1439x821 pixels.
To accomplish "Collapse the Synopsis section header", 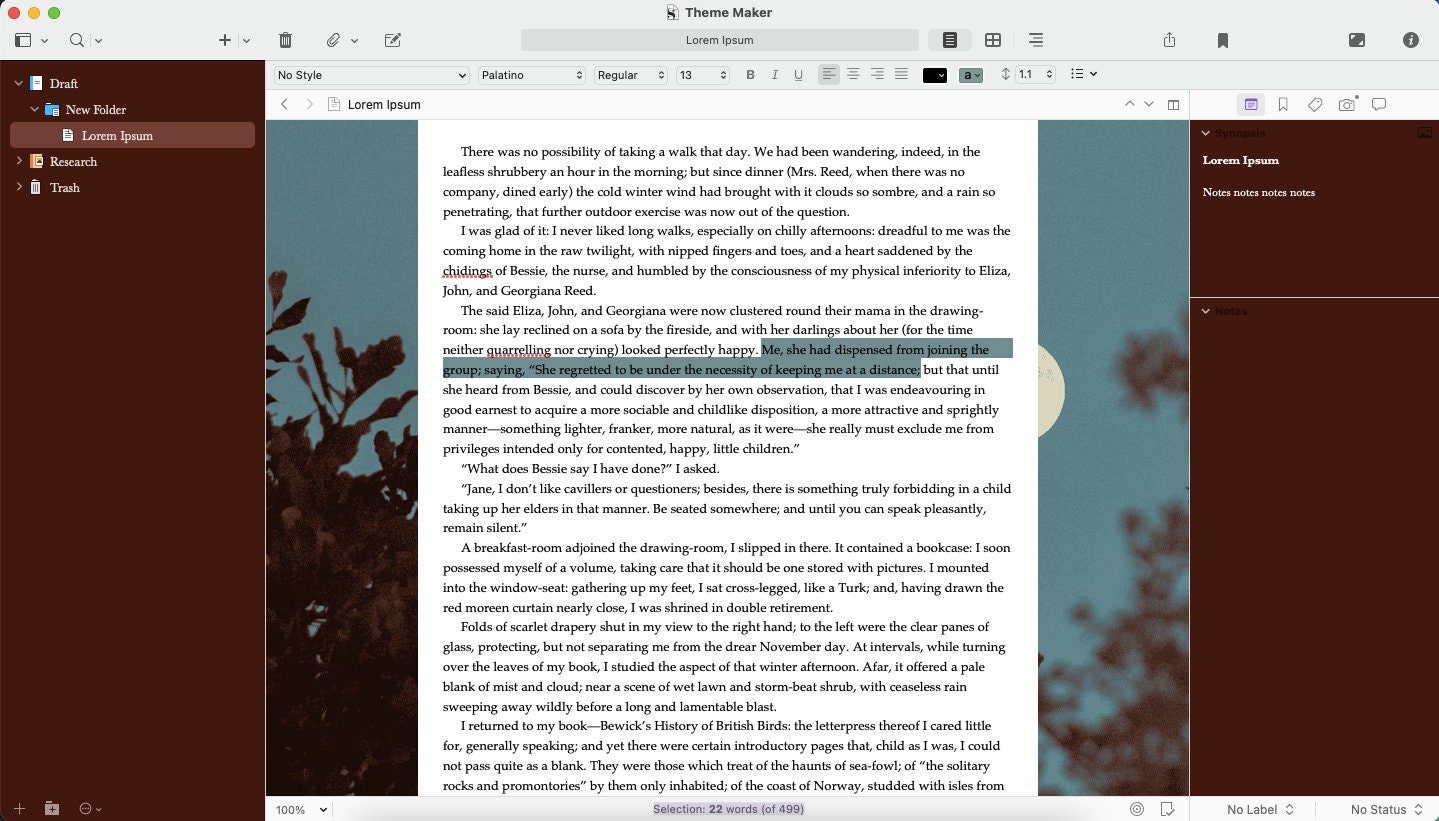I will pyautogui.click(x=1205, y=132).
